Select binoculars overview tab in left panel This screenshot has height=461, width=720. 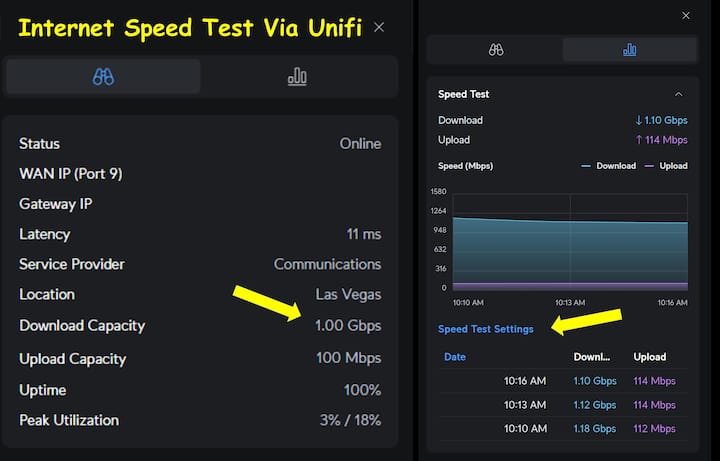click(x=103, y=77)
